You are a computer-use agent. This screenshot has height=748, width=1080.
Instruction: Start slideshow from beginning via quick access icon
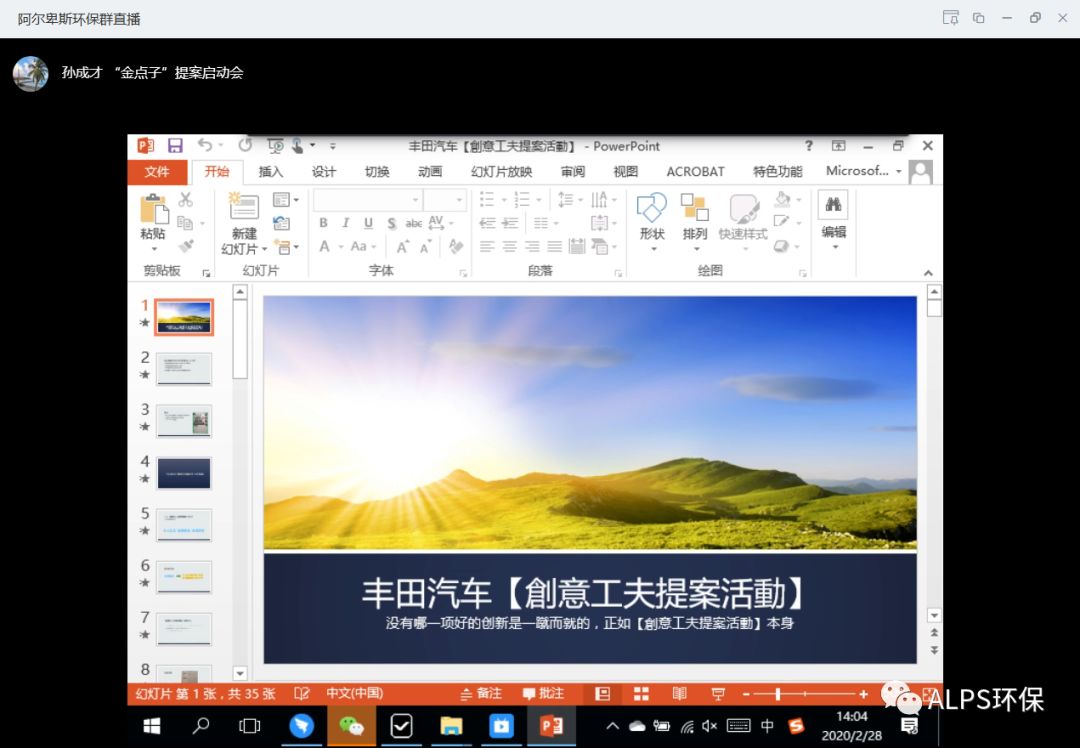[x=276, y=145]
